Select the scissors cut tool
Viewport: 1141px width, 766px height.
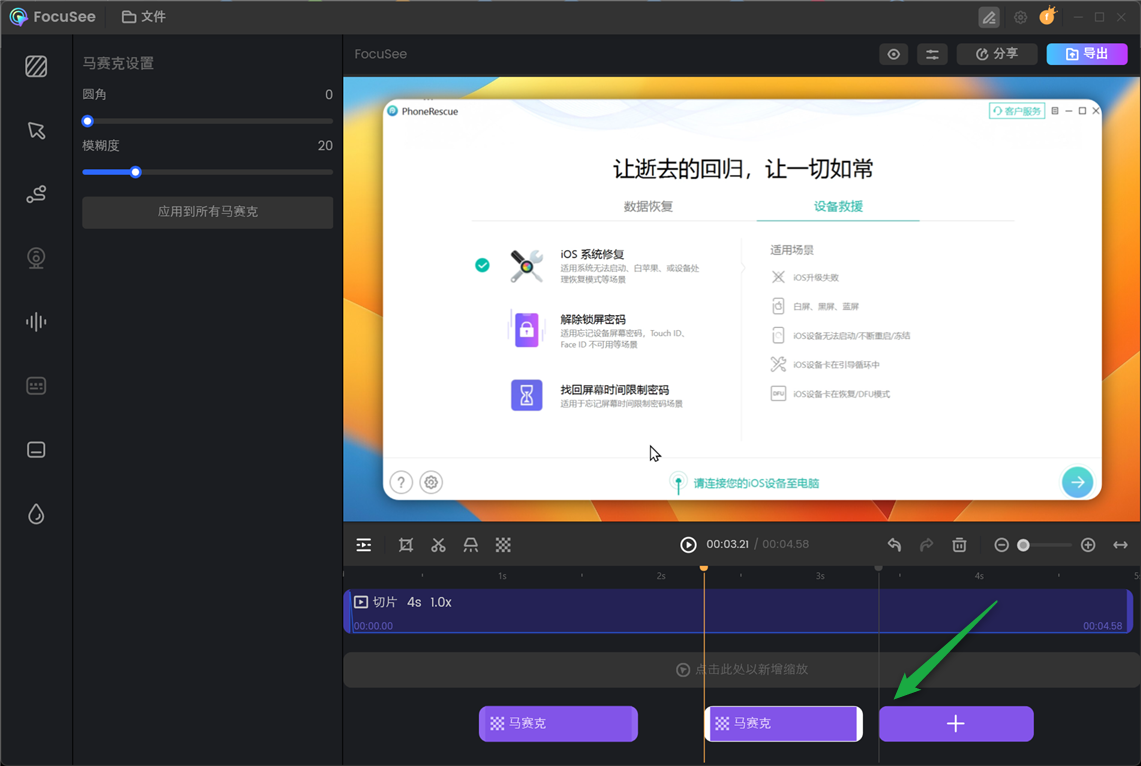click(x=438, y=545)
